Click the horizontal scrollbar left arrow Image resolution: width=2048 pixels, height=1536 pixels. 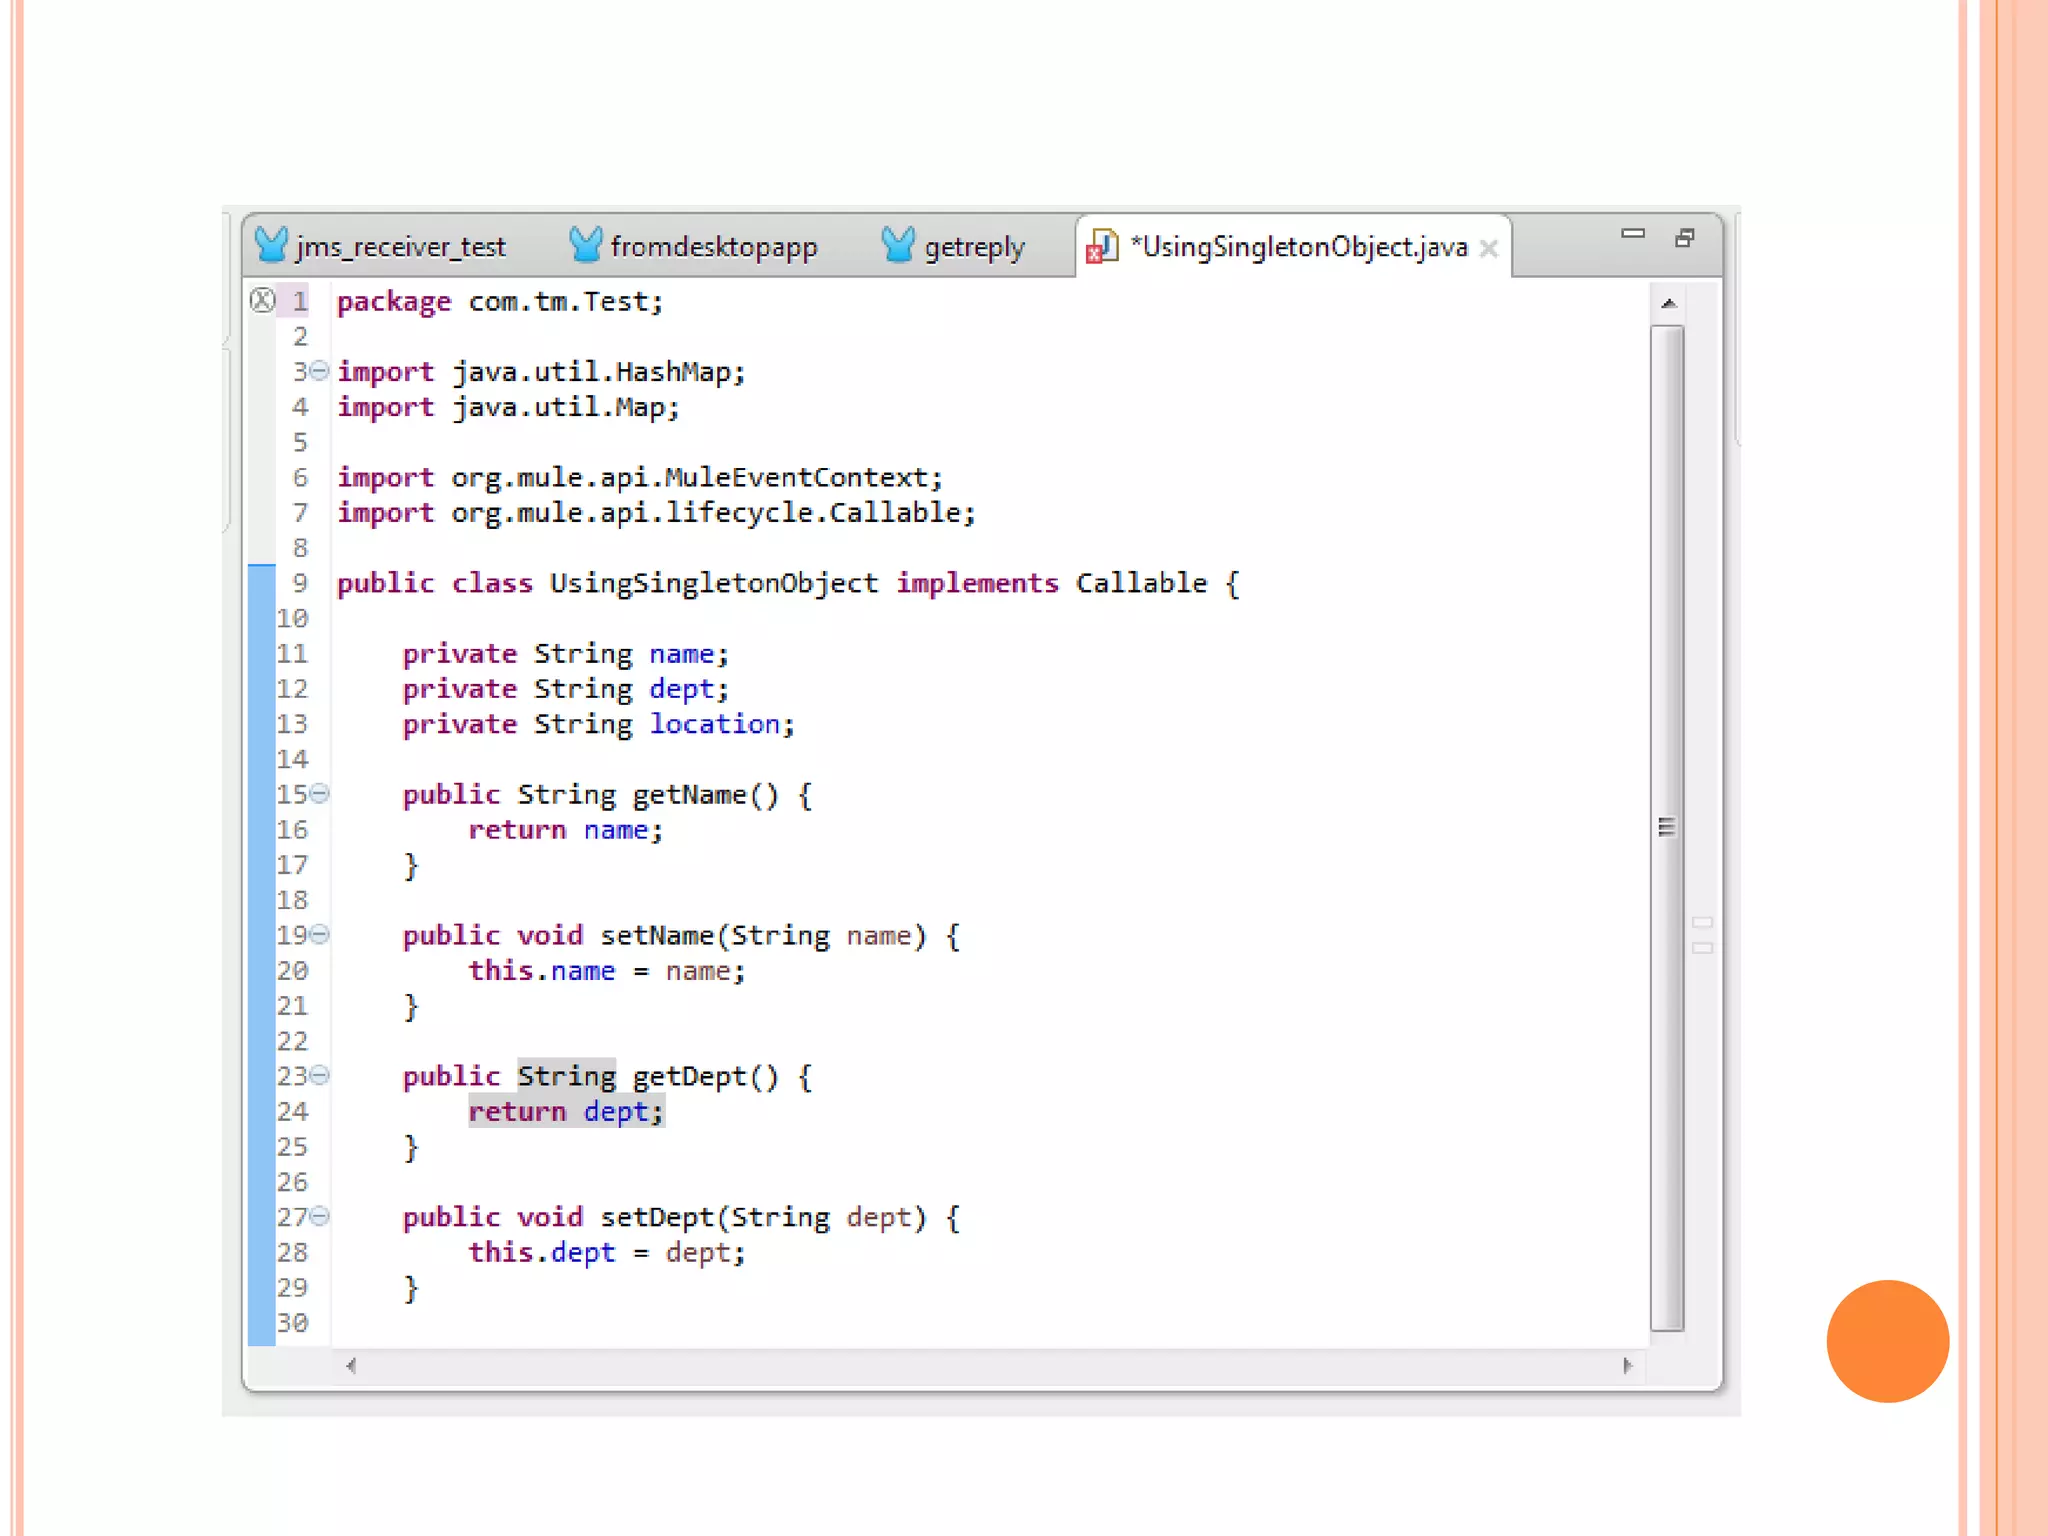pyautogui.click(x=351, y=1366)
